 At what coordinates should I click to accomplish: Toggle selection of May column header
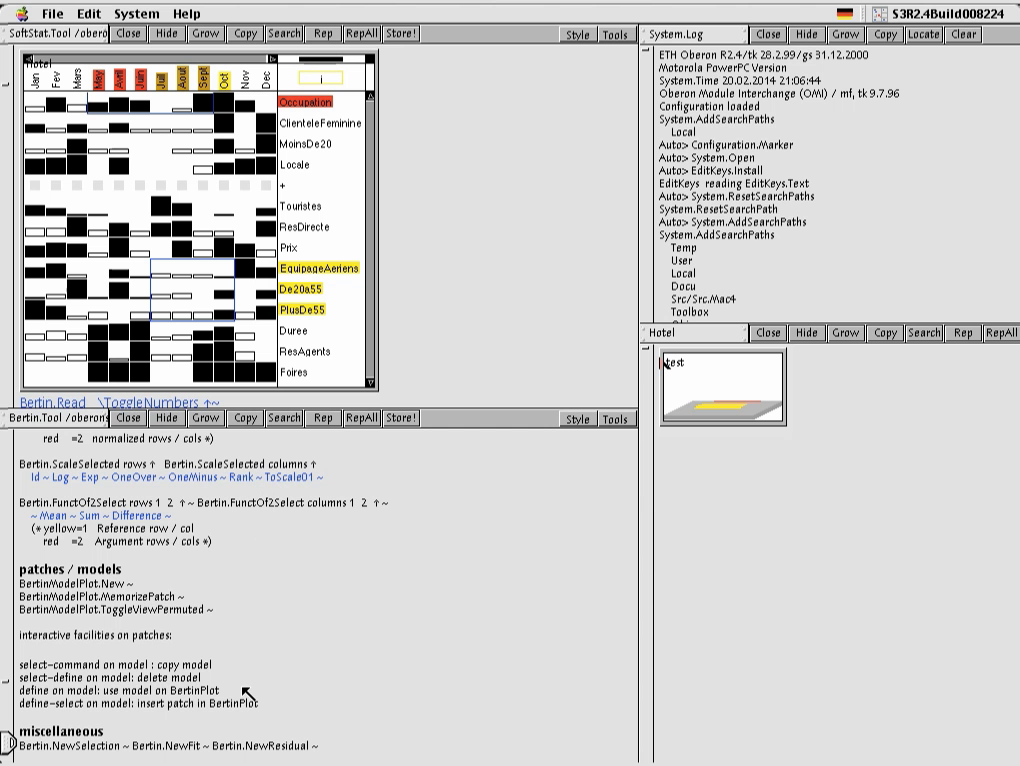(98, 79)
